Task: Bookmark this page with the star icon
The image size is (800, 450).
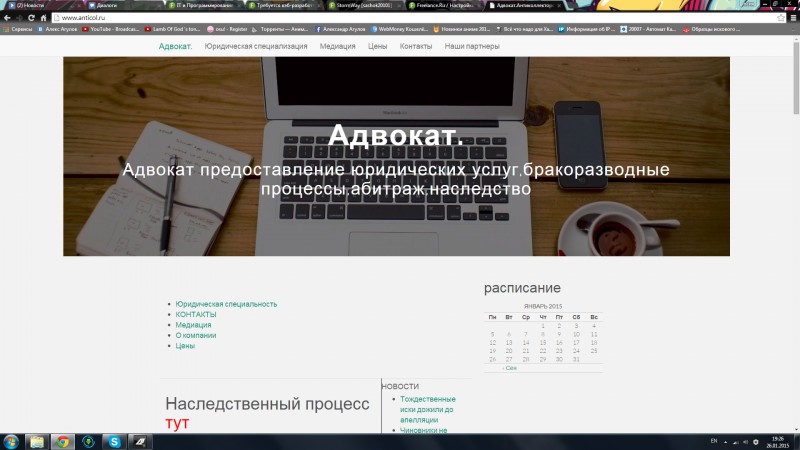Action: click(x=781, y=17)
